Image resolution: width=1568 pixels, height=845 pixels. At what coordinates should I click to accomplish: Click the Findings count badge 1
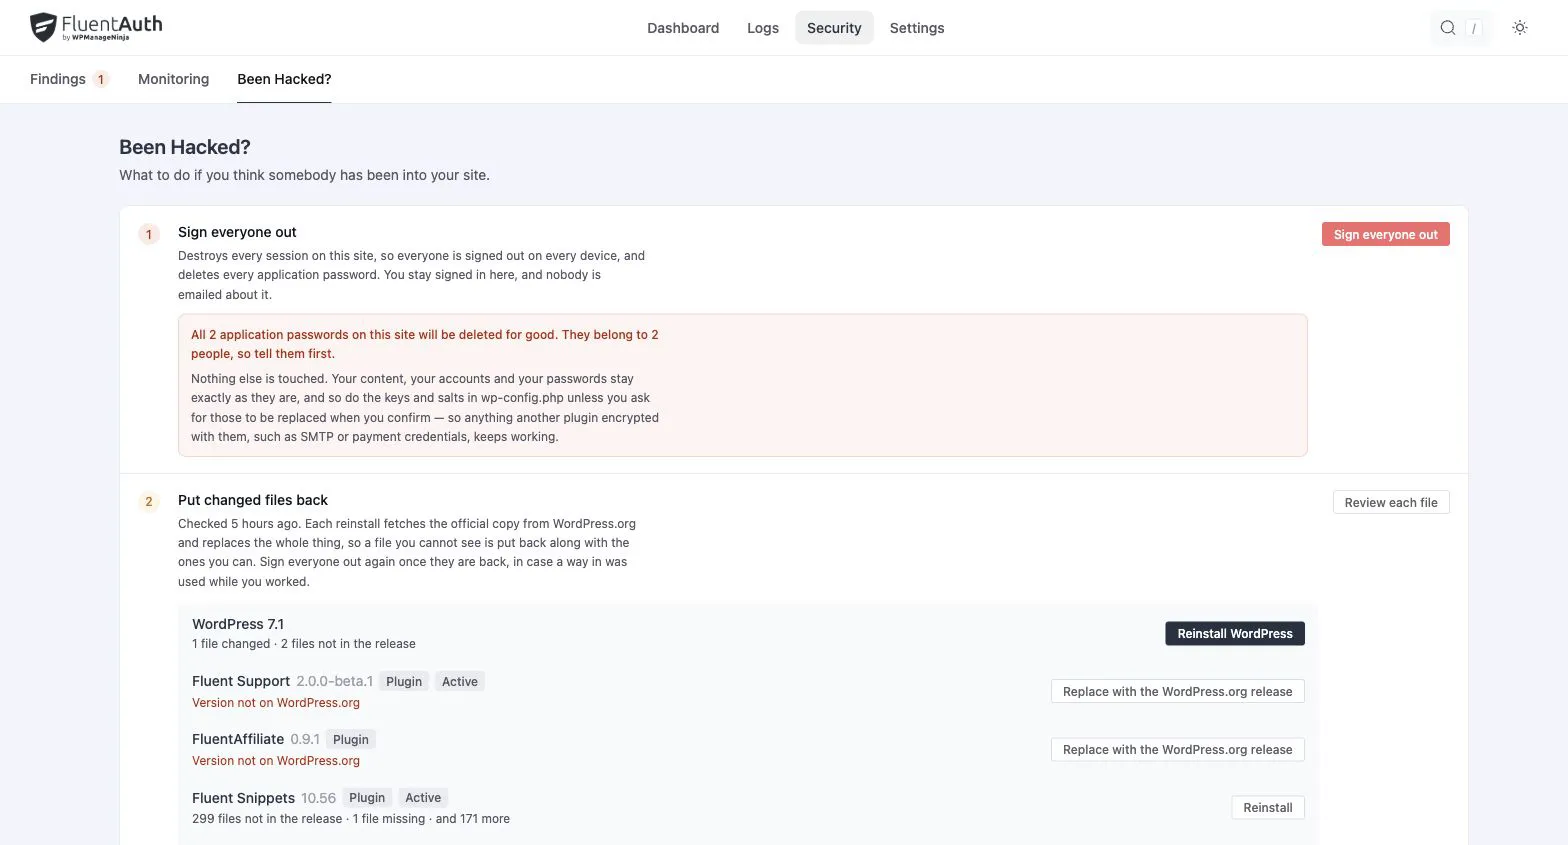coord(100,79)
